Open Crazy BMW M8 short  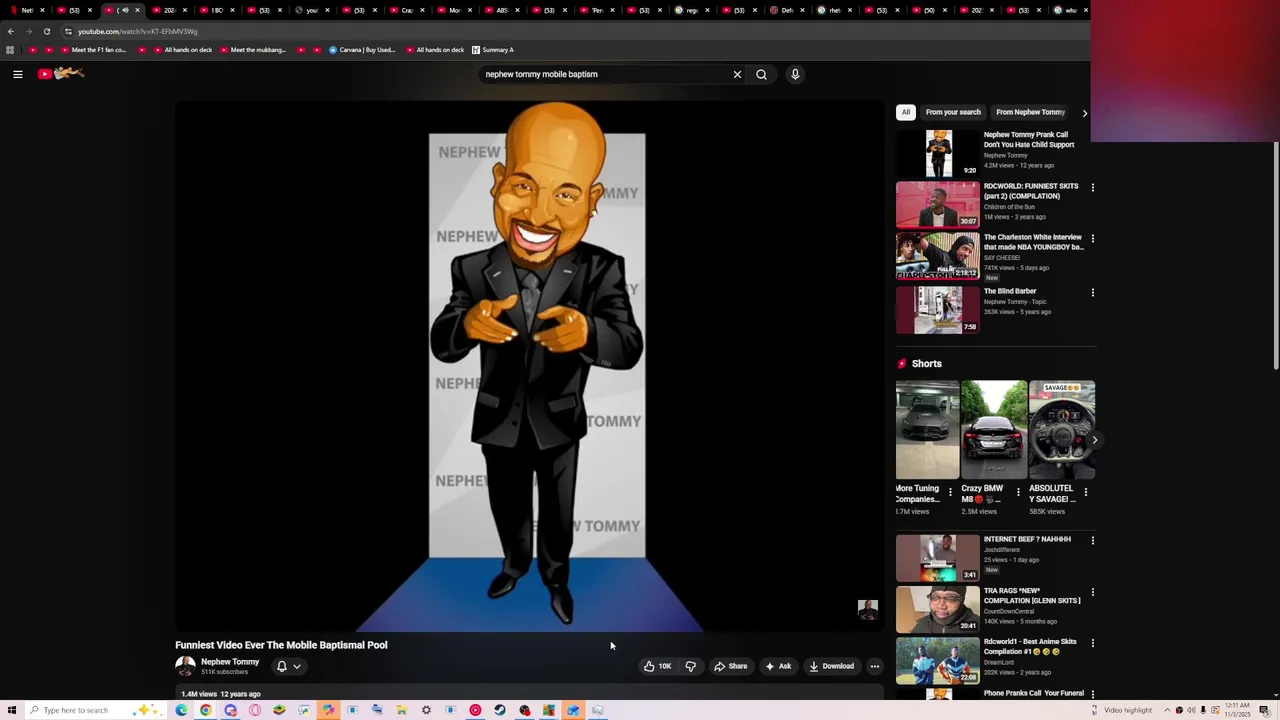tap(994, 430)
